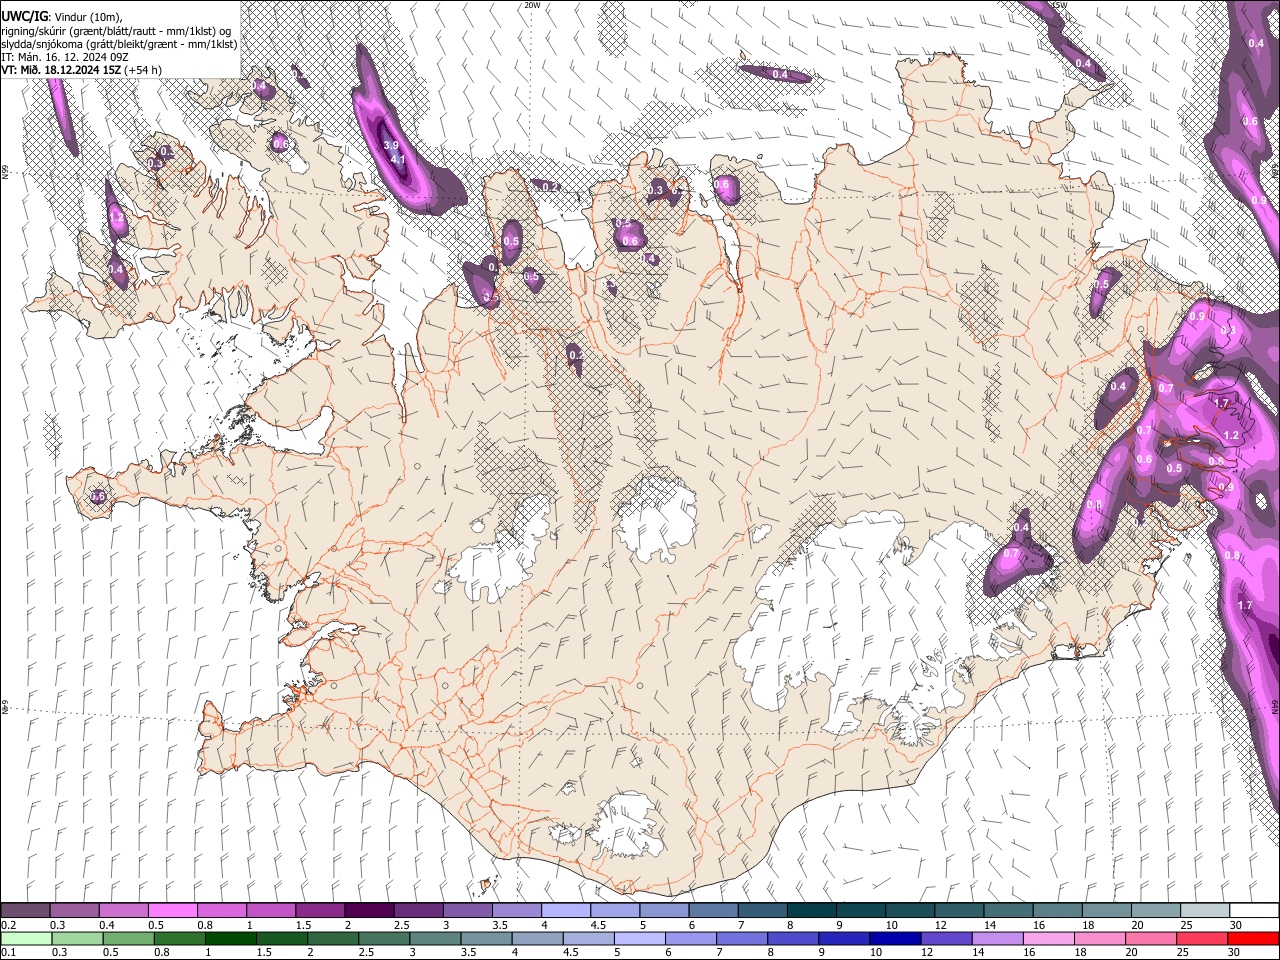Pick the darkest purple upper swatch from 2 to 2.5

(368, 910)
